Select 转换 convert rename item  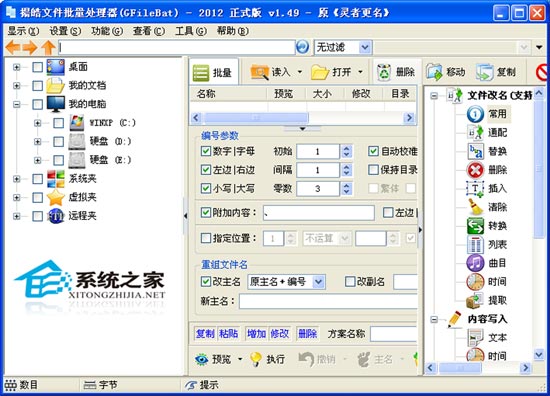click(497, 226)
